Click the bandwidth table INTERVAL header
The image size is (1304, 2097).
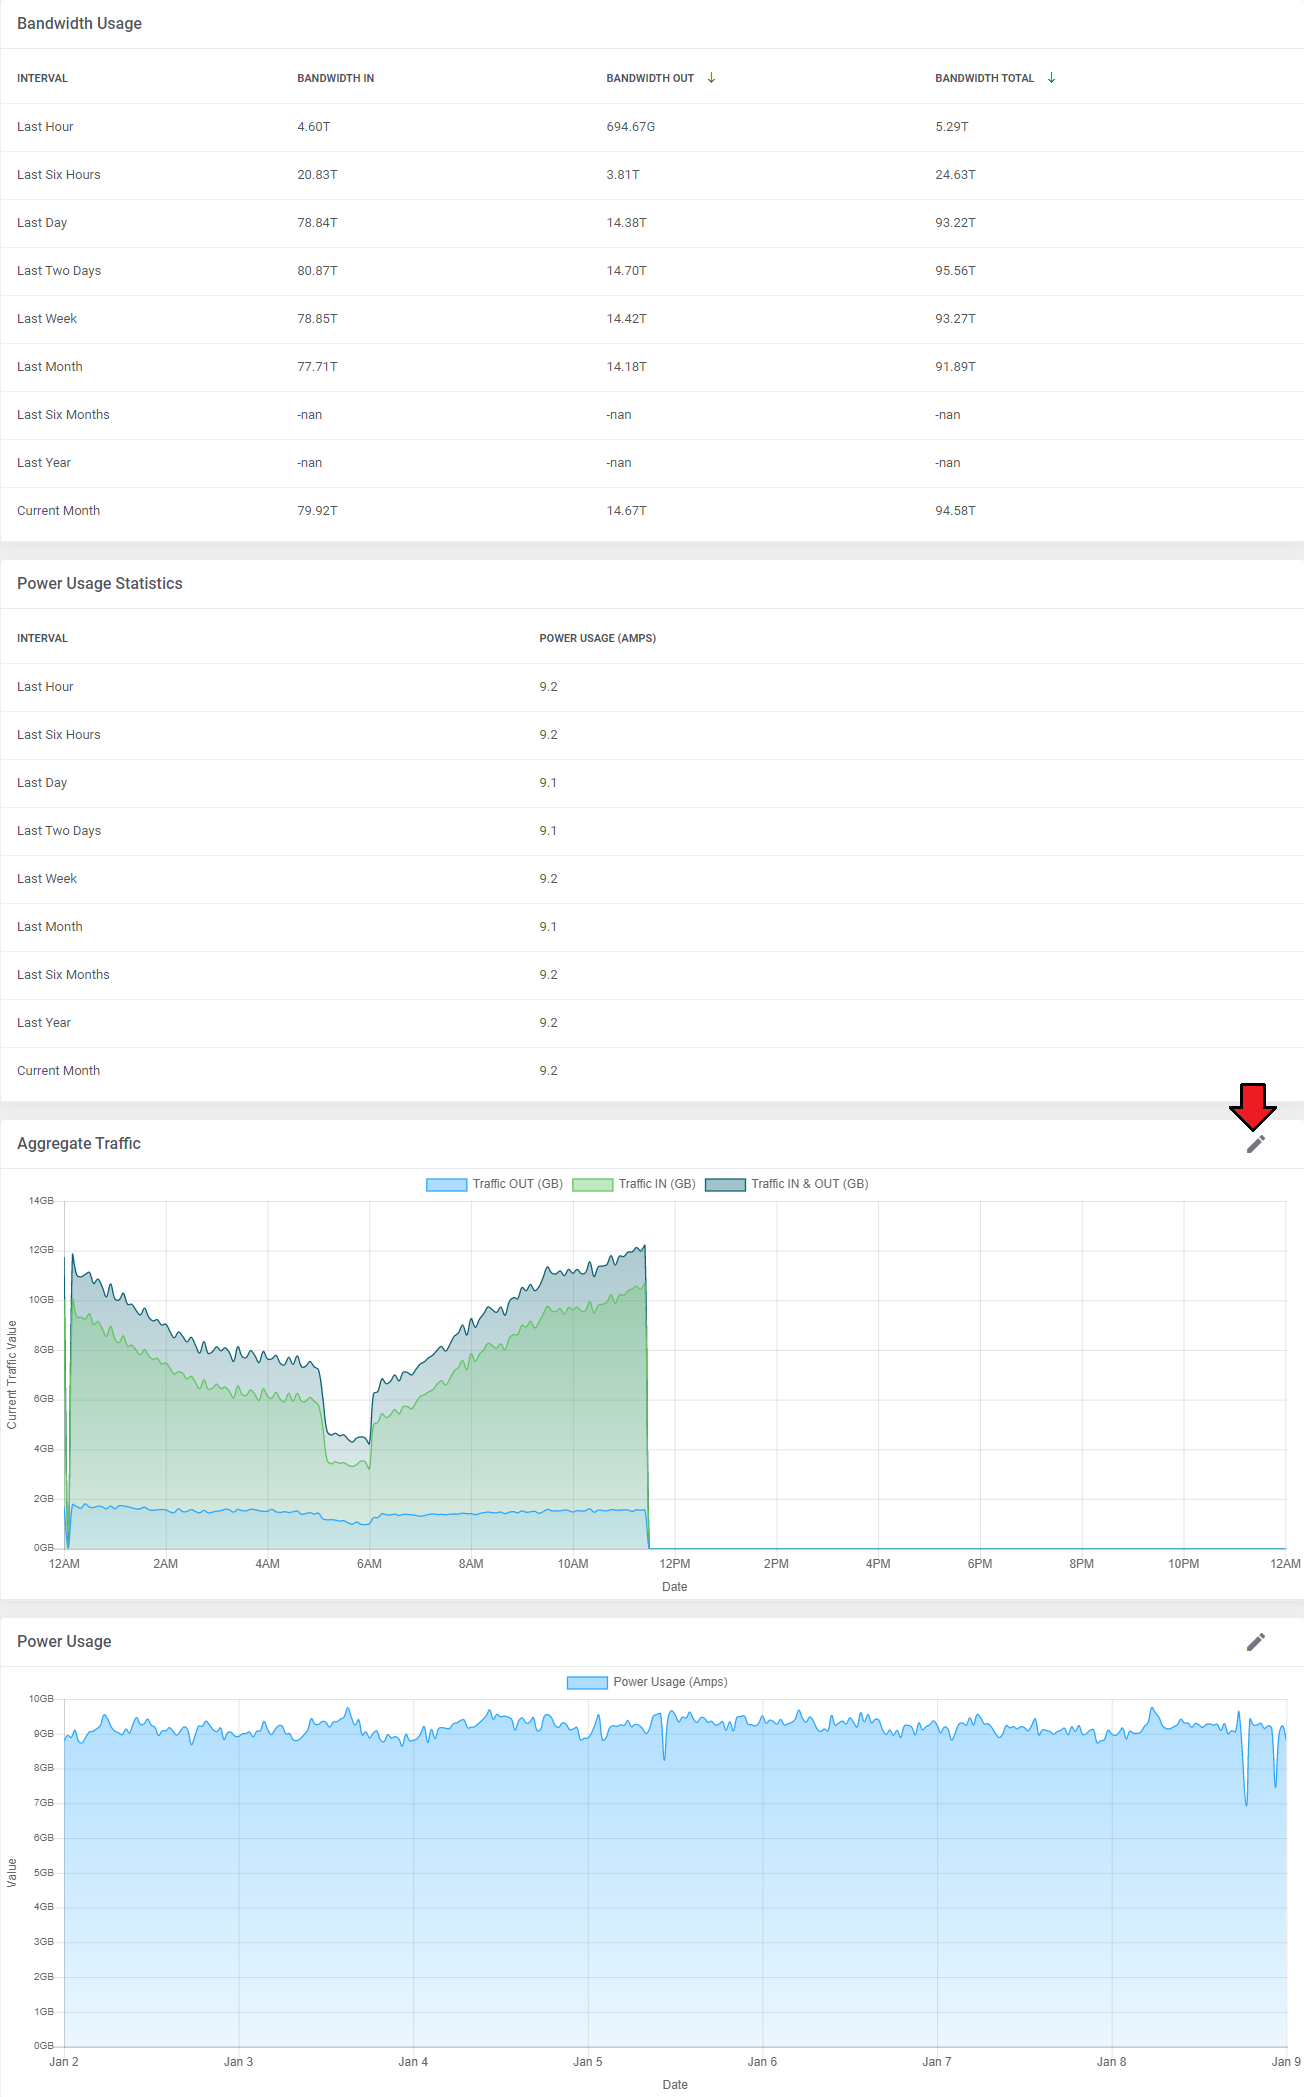coord(42,78)
